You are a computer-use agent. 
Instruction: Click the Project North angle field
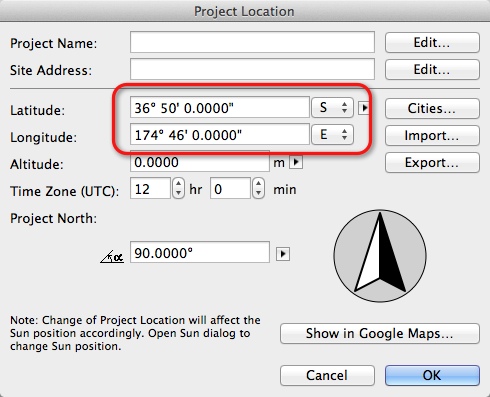click(200, 252)
